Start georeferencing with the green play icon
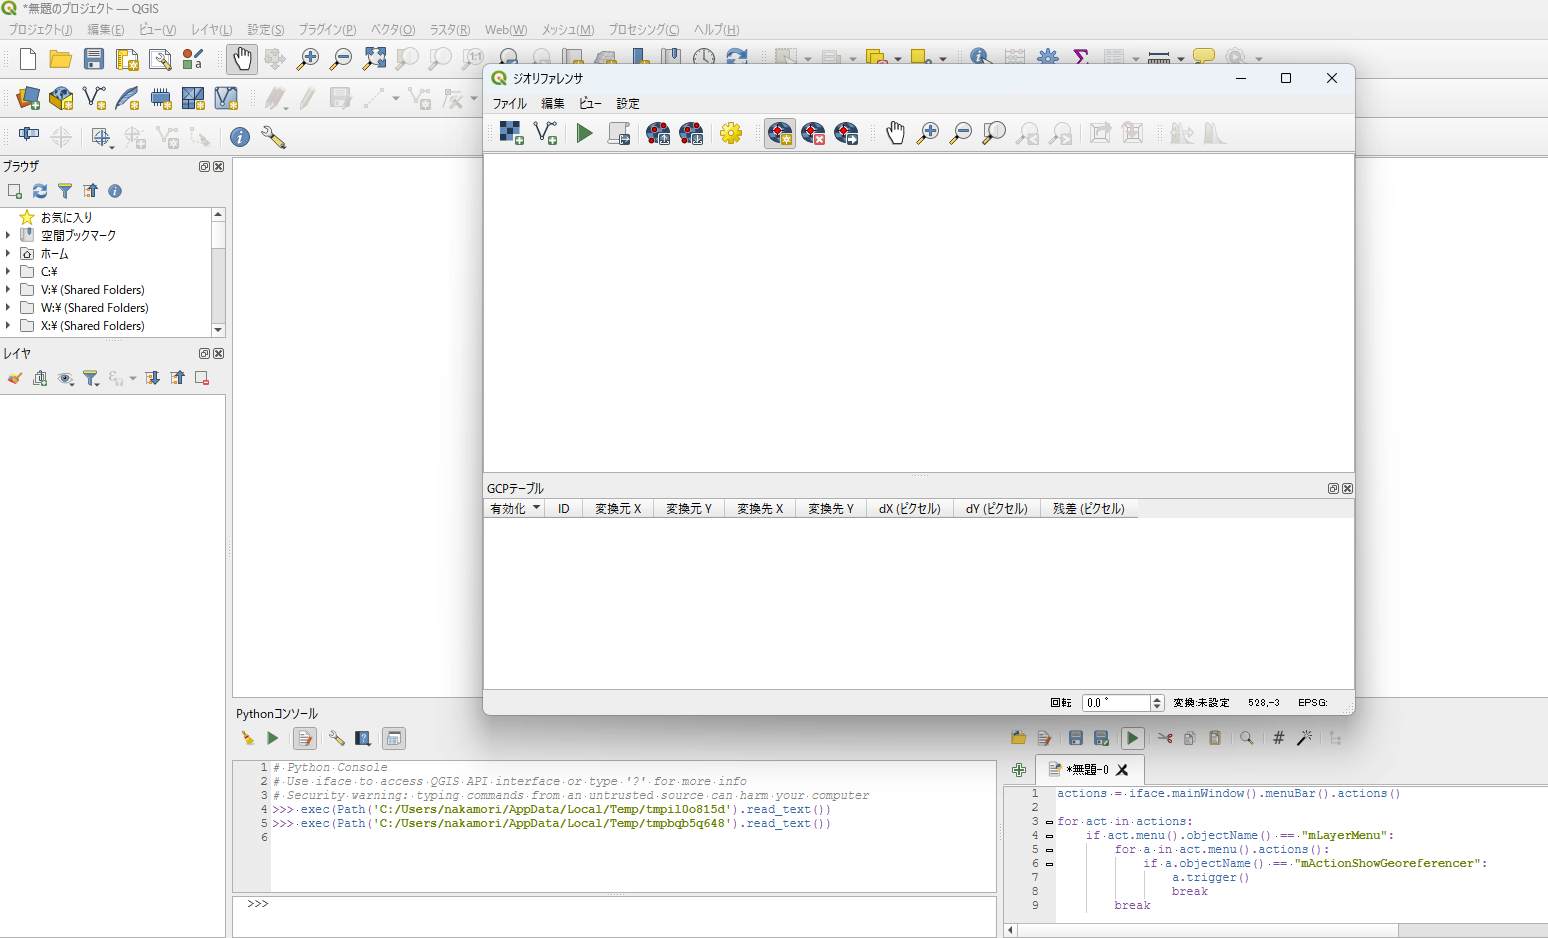The width and height of the screenshot is (1548, 938). 584,133
